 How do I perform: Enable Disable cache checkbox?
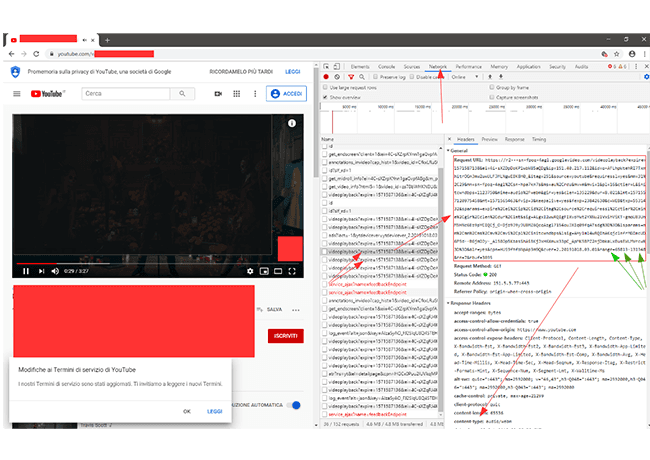click(x=412, y=77)
